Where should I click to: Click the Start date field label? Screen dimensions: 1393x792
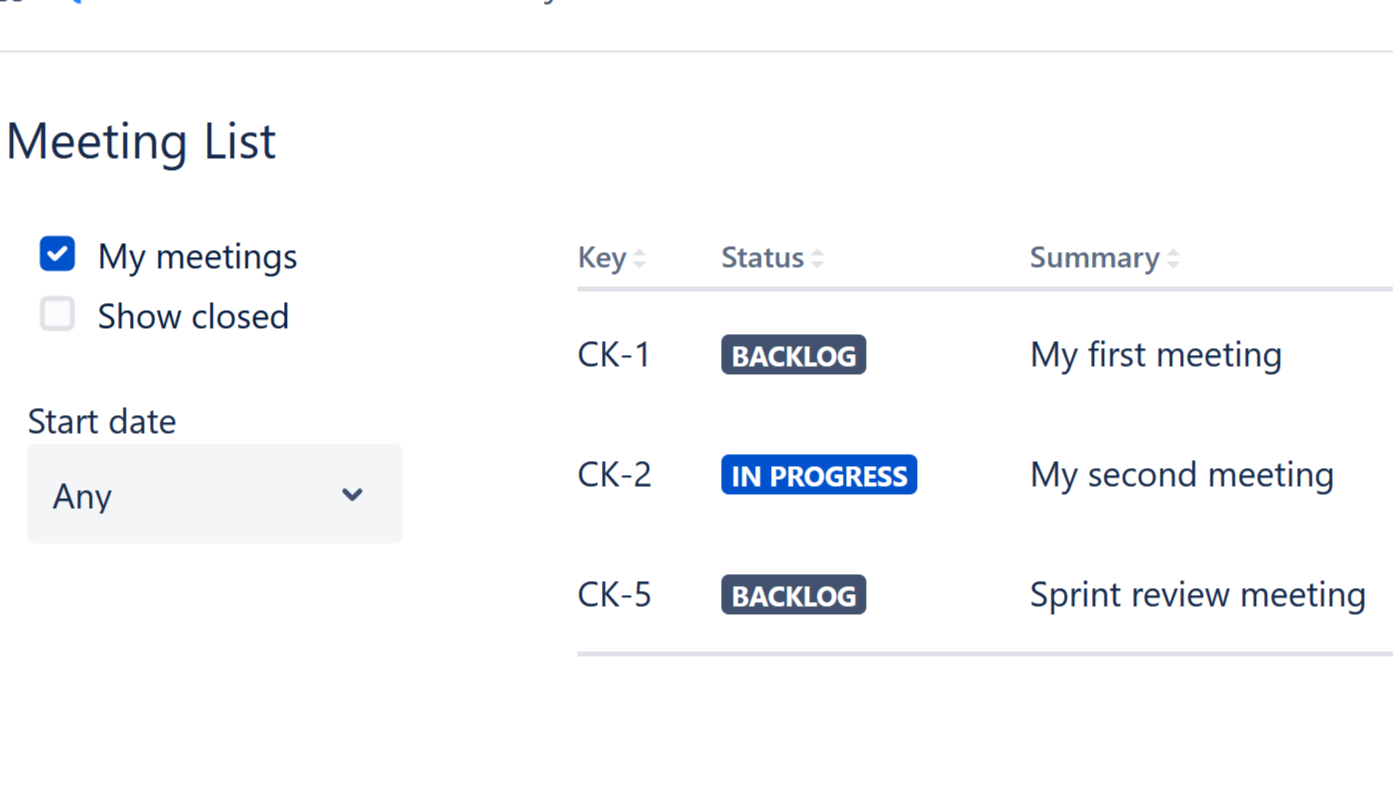tap(102, 422)
